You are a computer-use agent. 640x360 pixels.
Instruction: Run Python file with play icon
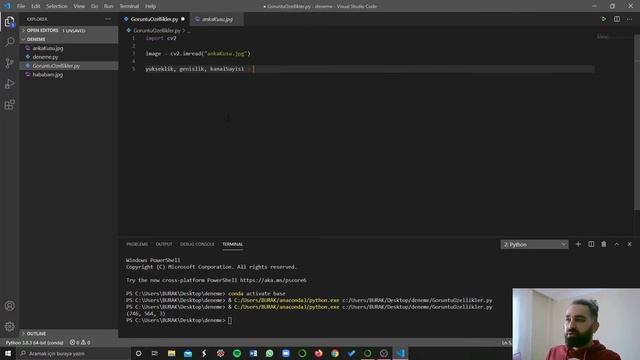point(604,19)
